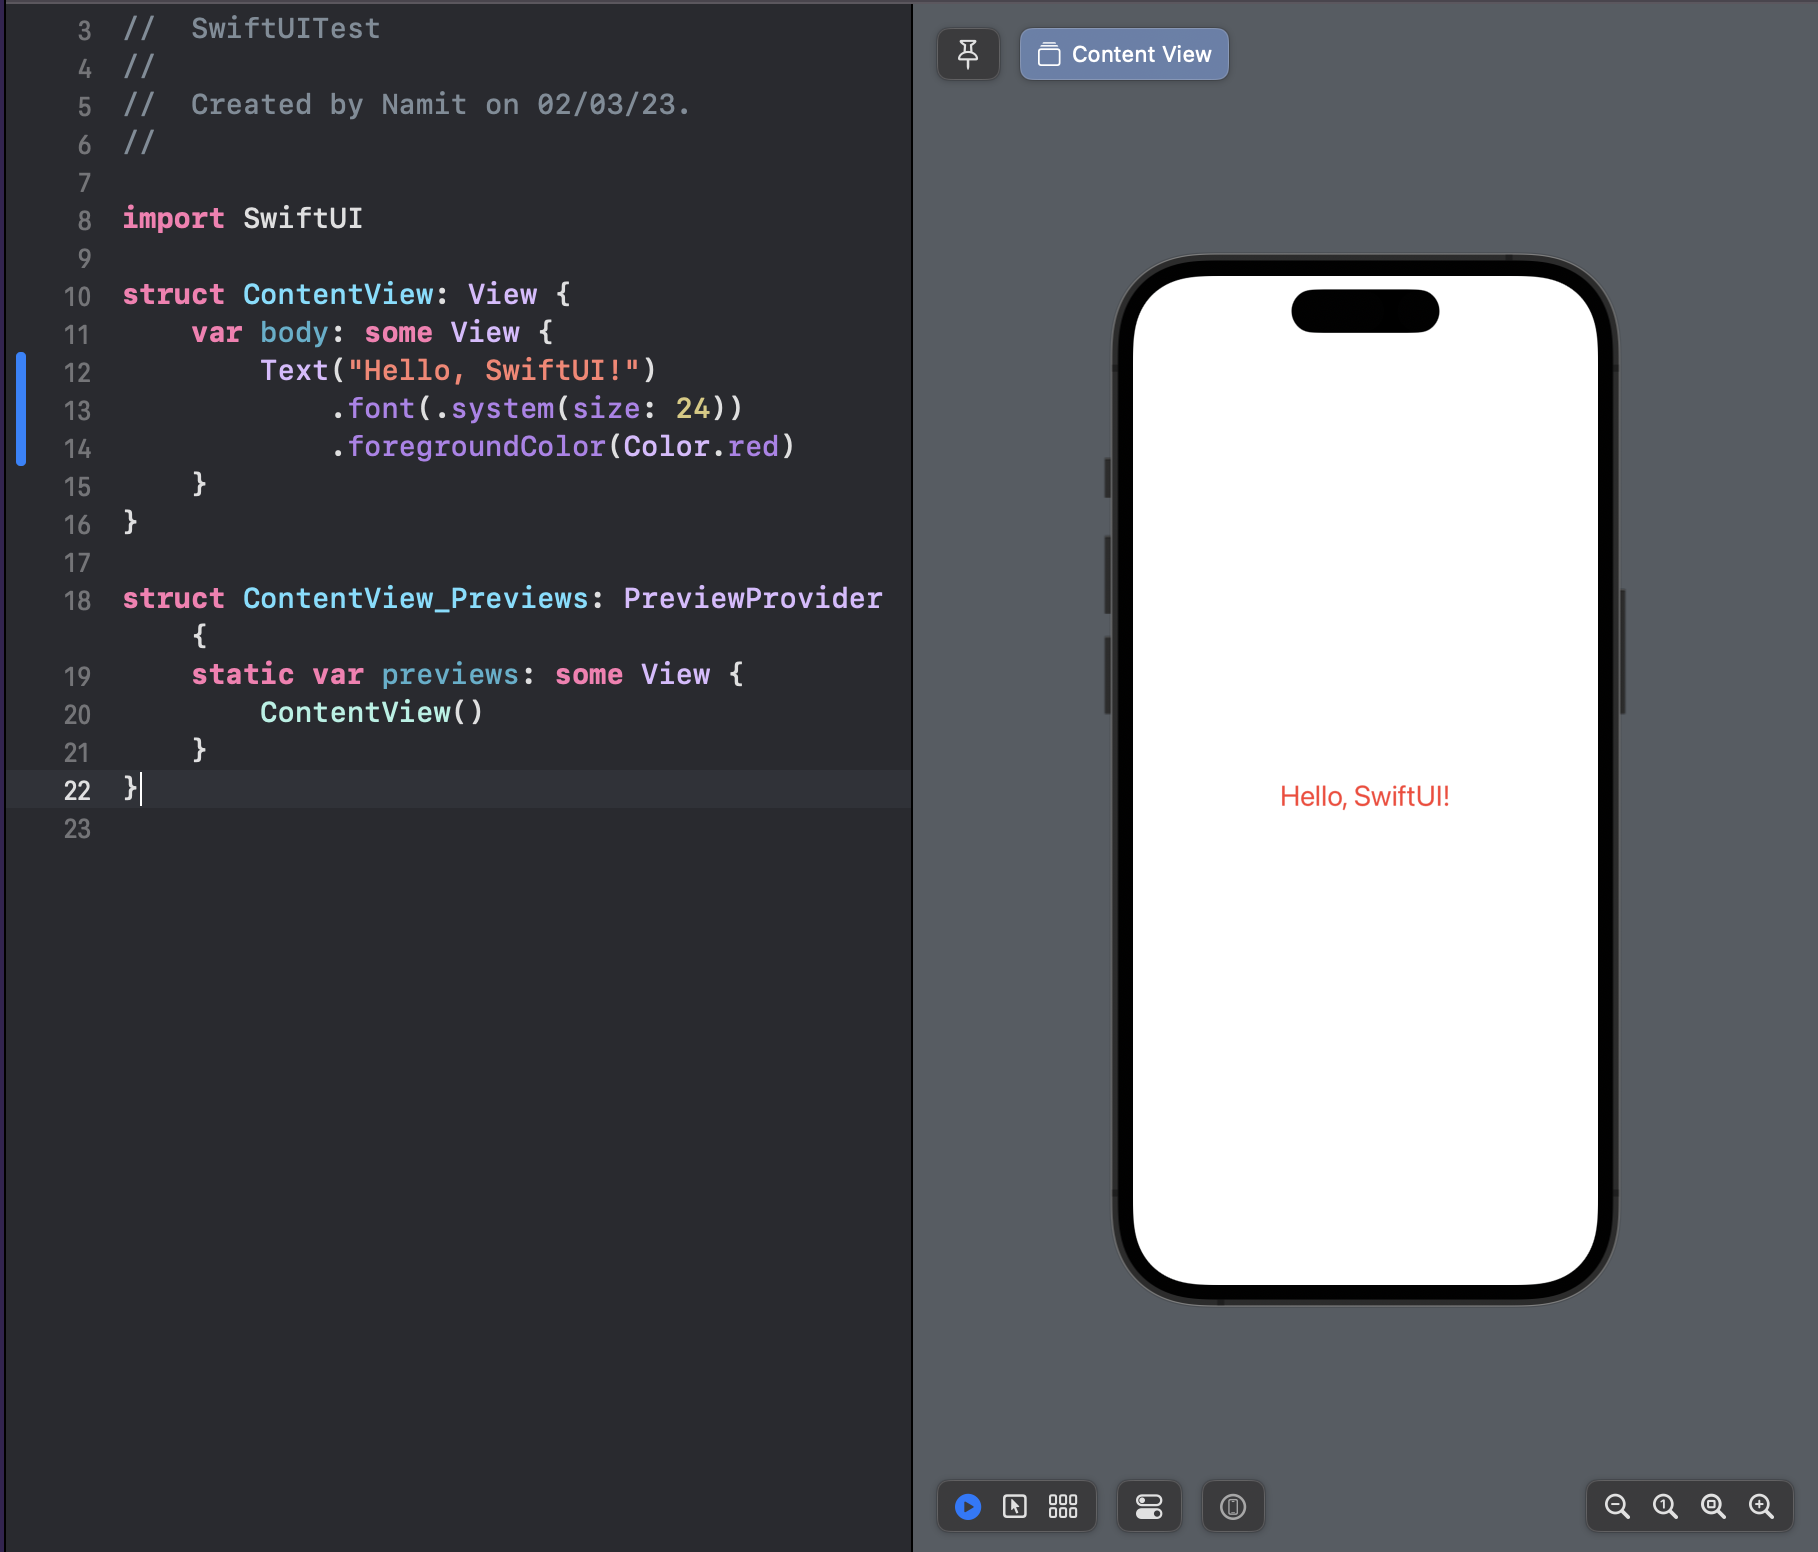Click the red Hello, SwiftUI! preview text
Image resolution: width=1818 pixels, height=1552 pixels.
(1364, 796)
